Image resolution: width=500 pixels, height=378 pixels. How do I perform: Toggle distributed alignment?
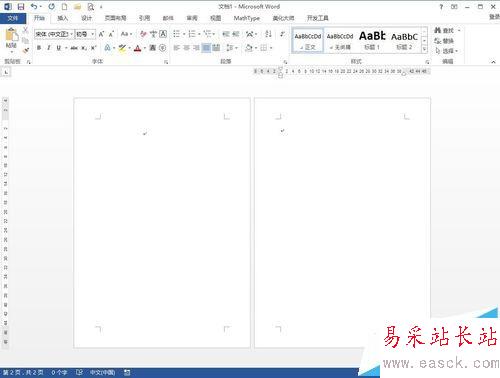pyautogui.click(x=216, y=48)
